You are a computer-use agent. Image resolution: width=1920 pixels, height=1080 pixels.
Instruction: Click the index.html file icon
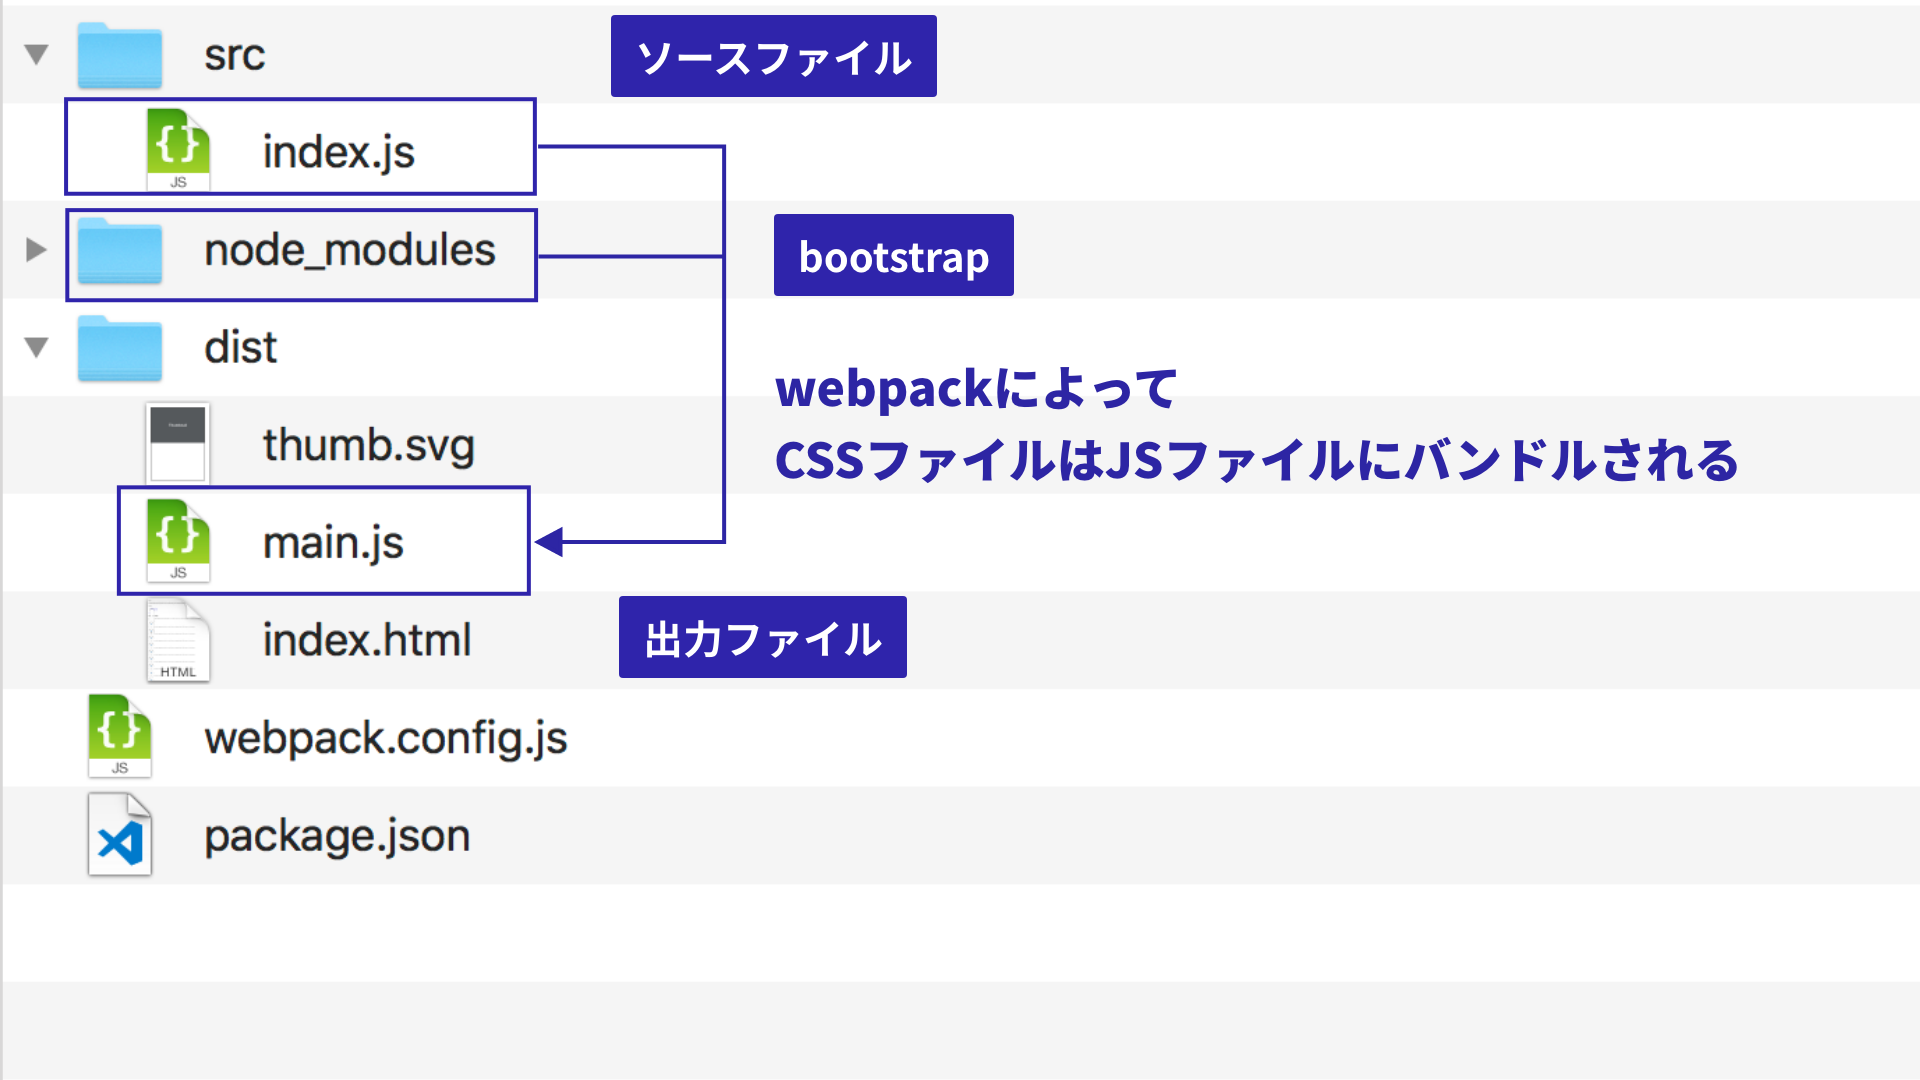click(x=178, y=640)
